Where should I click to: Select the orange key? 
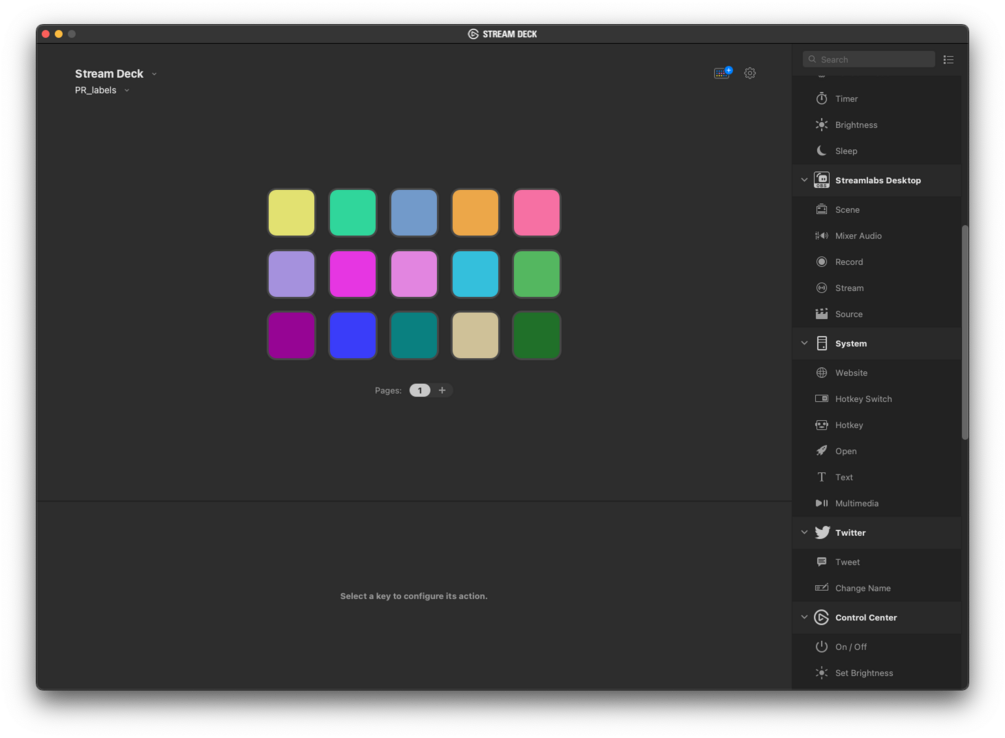pos(476,213)
